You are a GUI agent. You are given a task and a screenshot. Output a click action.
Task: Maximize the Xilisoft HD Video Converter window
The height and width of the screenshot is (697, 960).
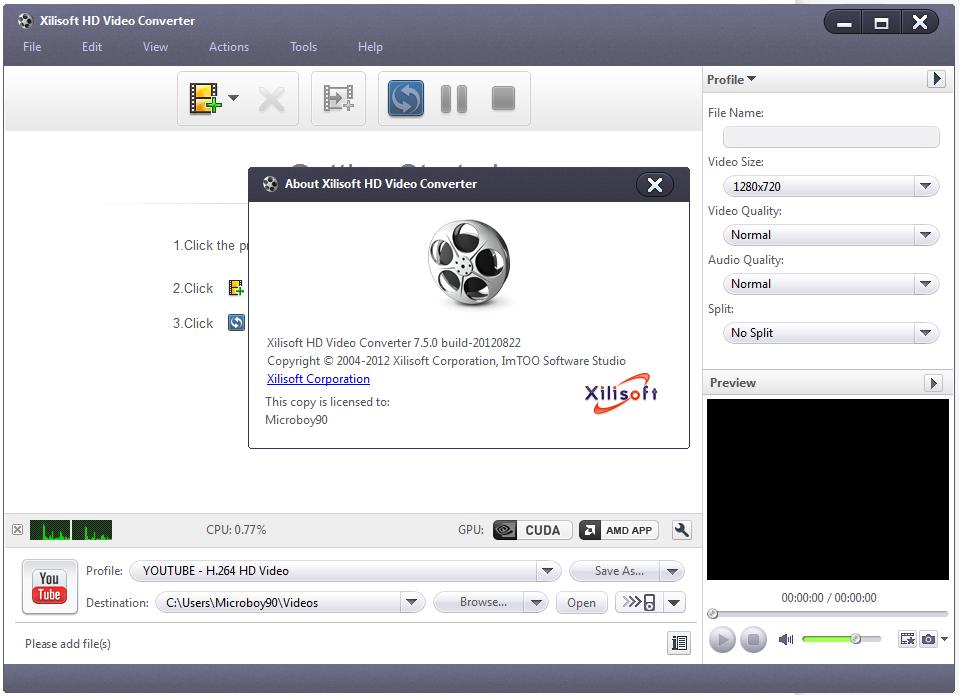click(881, 23)
